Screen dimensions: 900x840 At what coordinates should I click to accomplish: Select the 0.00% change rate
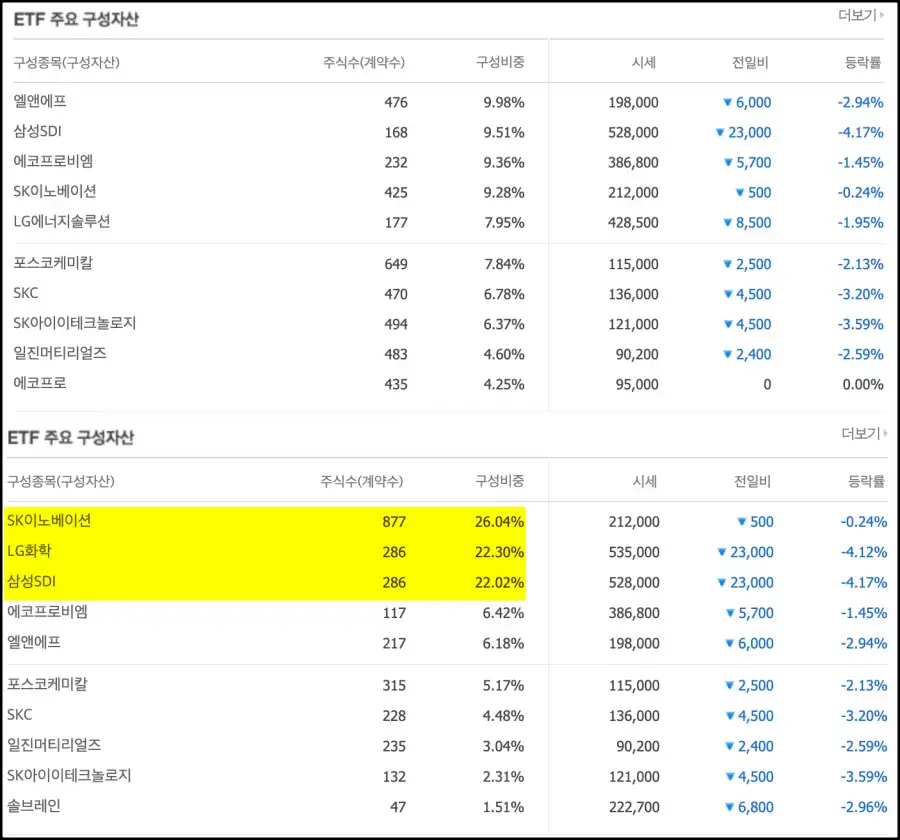863,385
